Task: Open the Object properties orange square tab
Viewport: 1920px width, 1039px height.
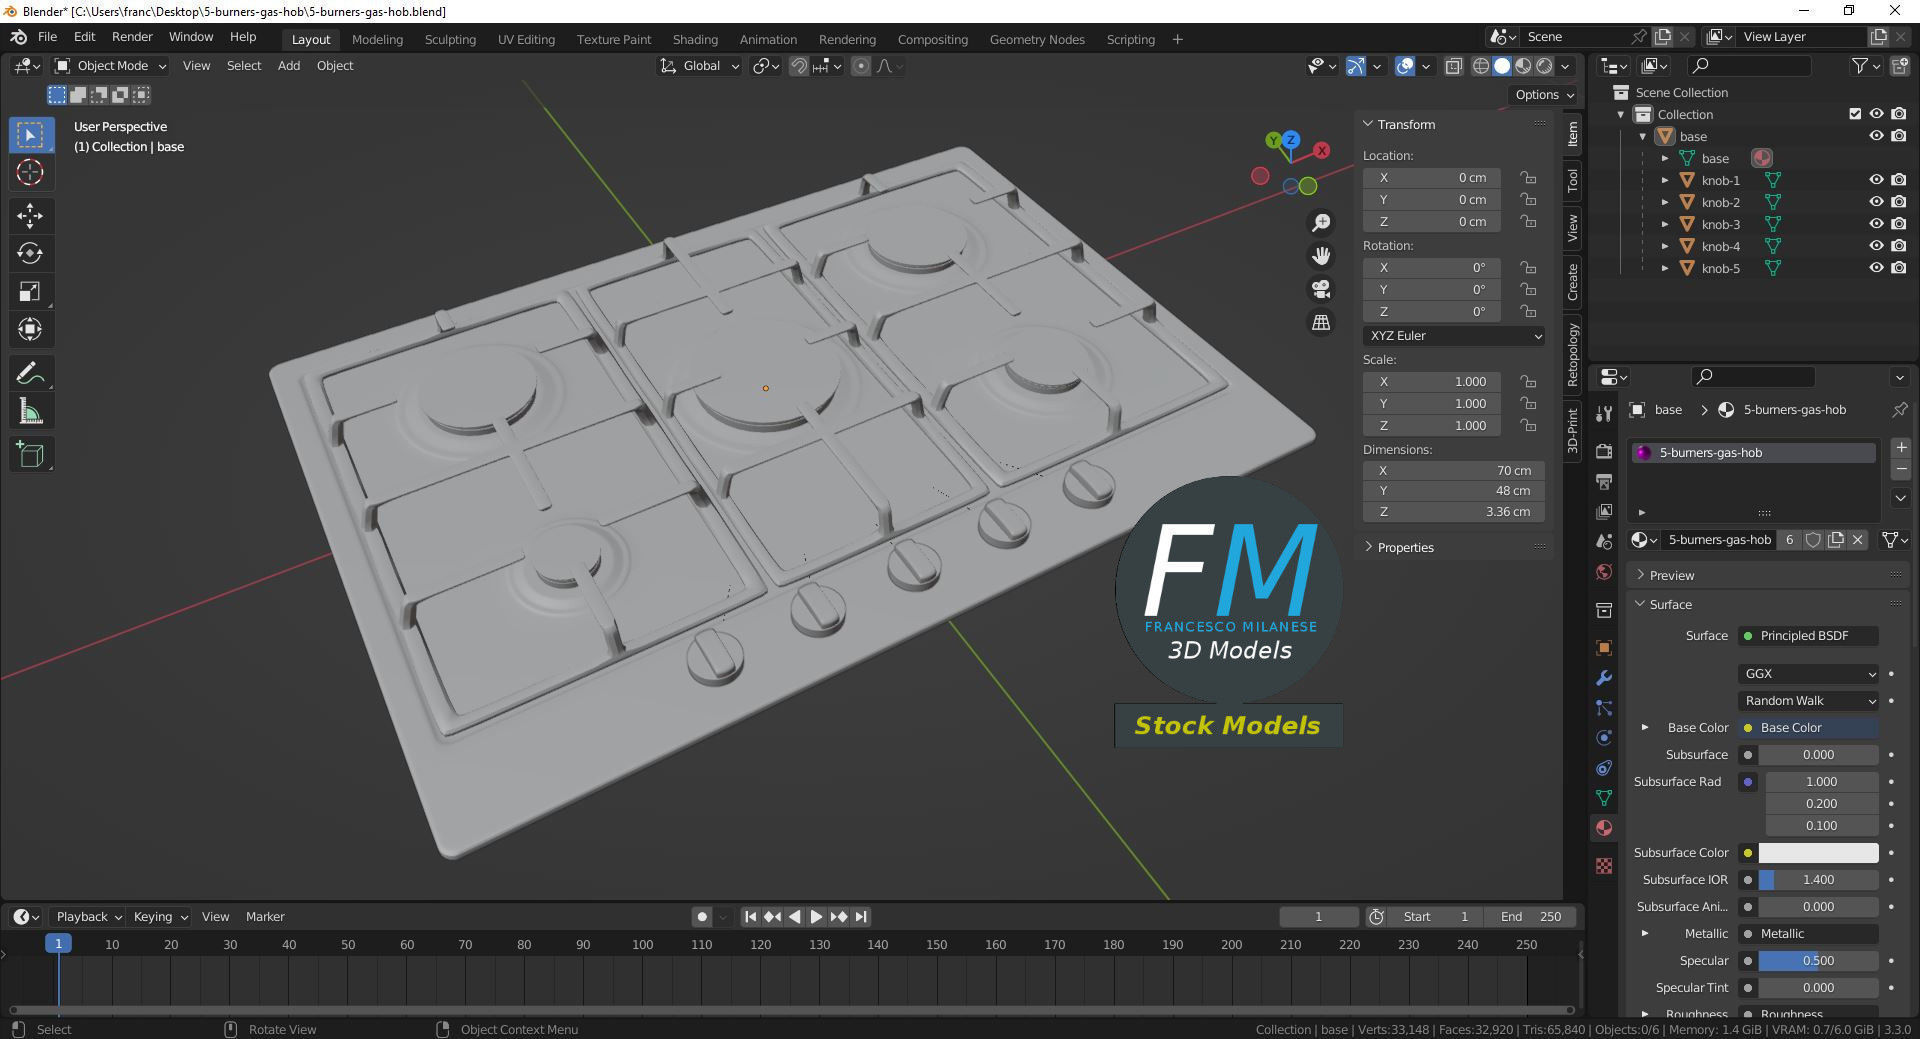Action: [x=1604, y=648]
